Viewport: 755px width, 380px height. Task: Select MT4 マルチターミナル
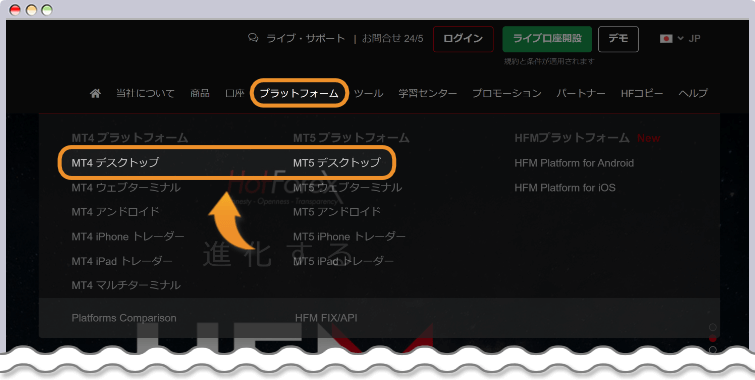click(126, 285)
